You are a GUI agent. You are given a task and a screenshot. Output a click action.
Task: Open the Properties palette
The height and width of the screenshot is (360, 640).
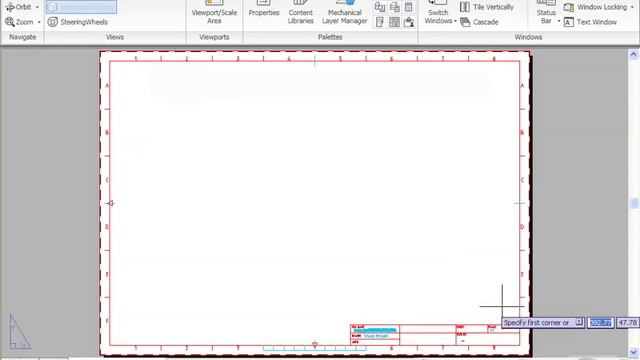(264, 10)
